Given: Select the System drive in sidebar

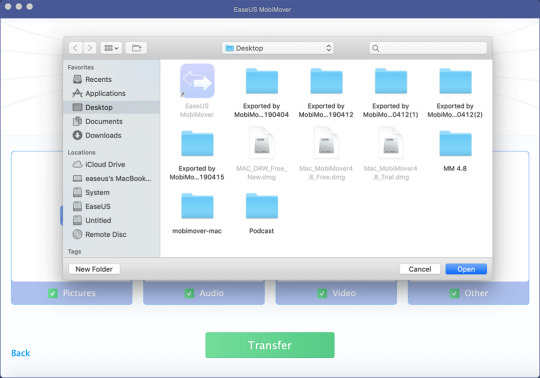Looking at the screenshot, I should pyautogui.click(x=112, y=192).
